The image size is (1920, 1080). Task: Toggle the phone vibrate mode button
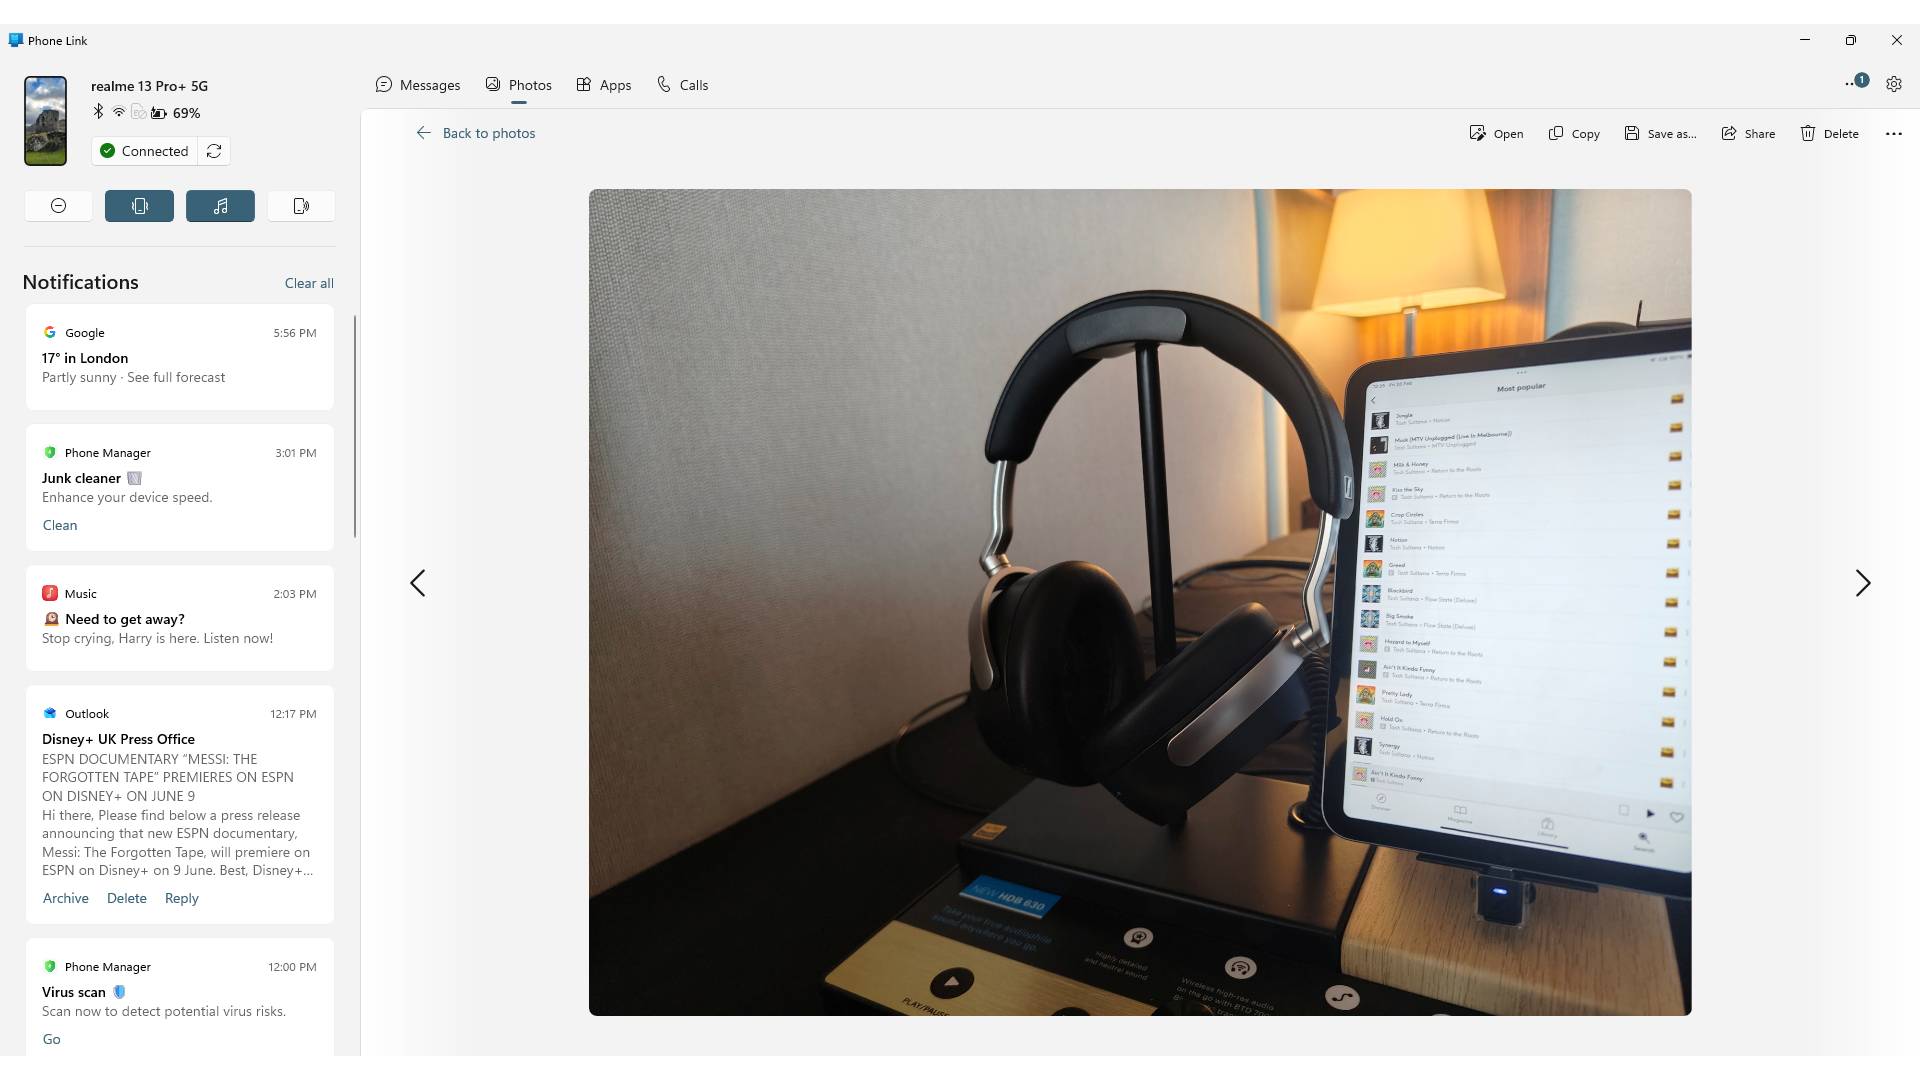139,206
